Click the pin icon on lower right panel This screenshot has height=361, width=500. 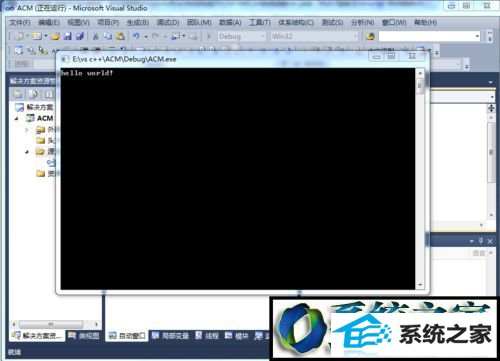pos(481,241)
